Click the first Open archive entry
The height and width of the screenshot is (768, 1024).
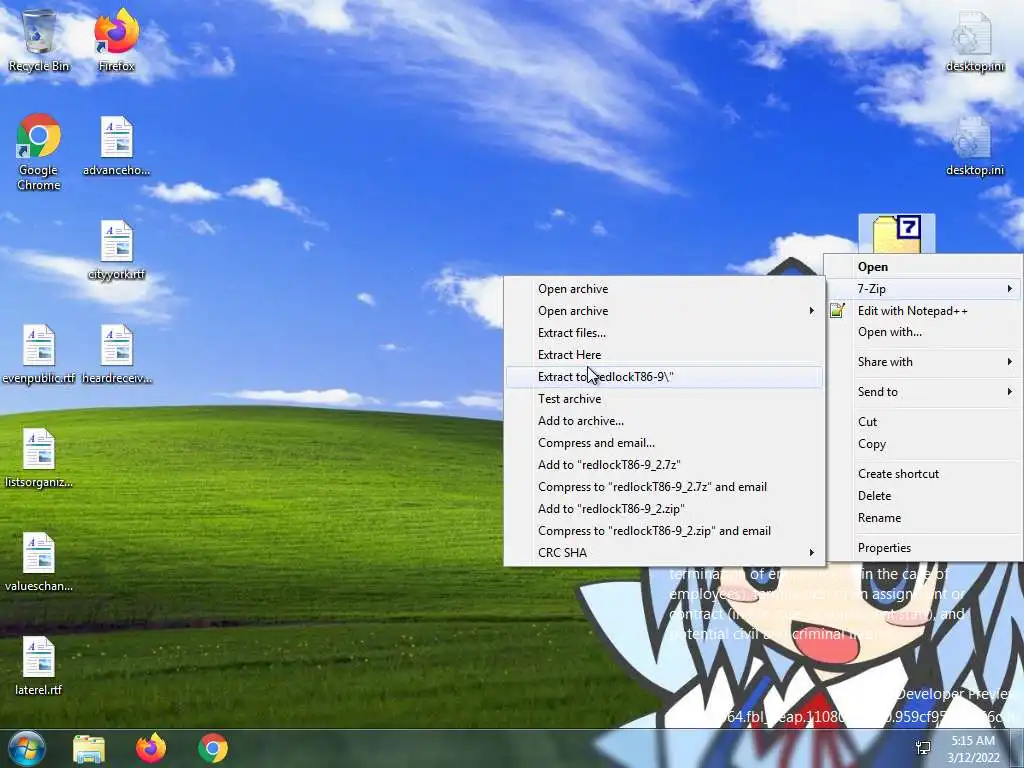[x=664, y=289]
